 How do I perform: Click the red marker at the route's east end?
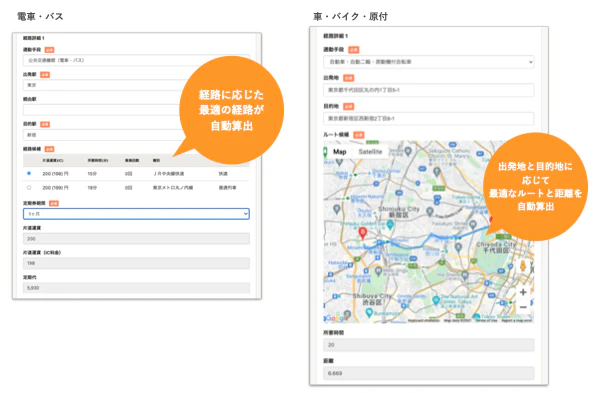point(491,220)
